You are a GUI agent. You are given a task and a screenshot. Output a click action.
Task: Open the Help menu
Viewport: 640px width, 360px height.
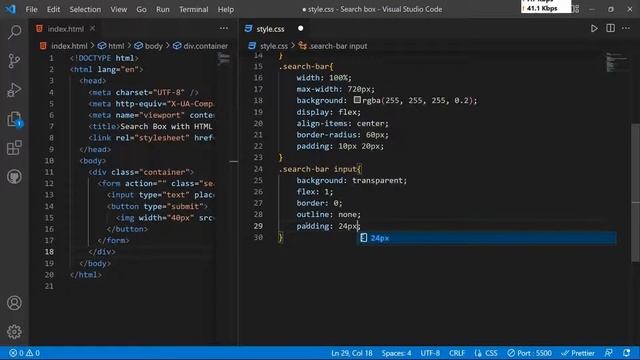225,9
